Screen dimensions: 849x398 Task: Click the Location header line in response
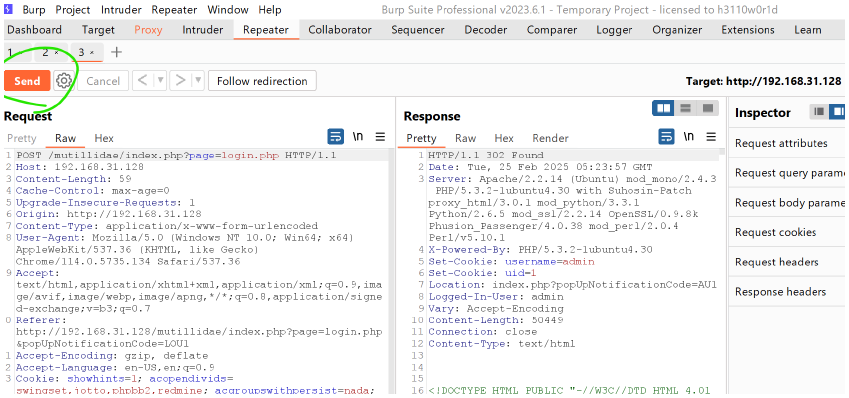(x=572, y=285)
